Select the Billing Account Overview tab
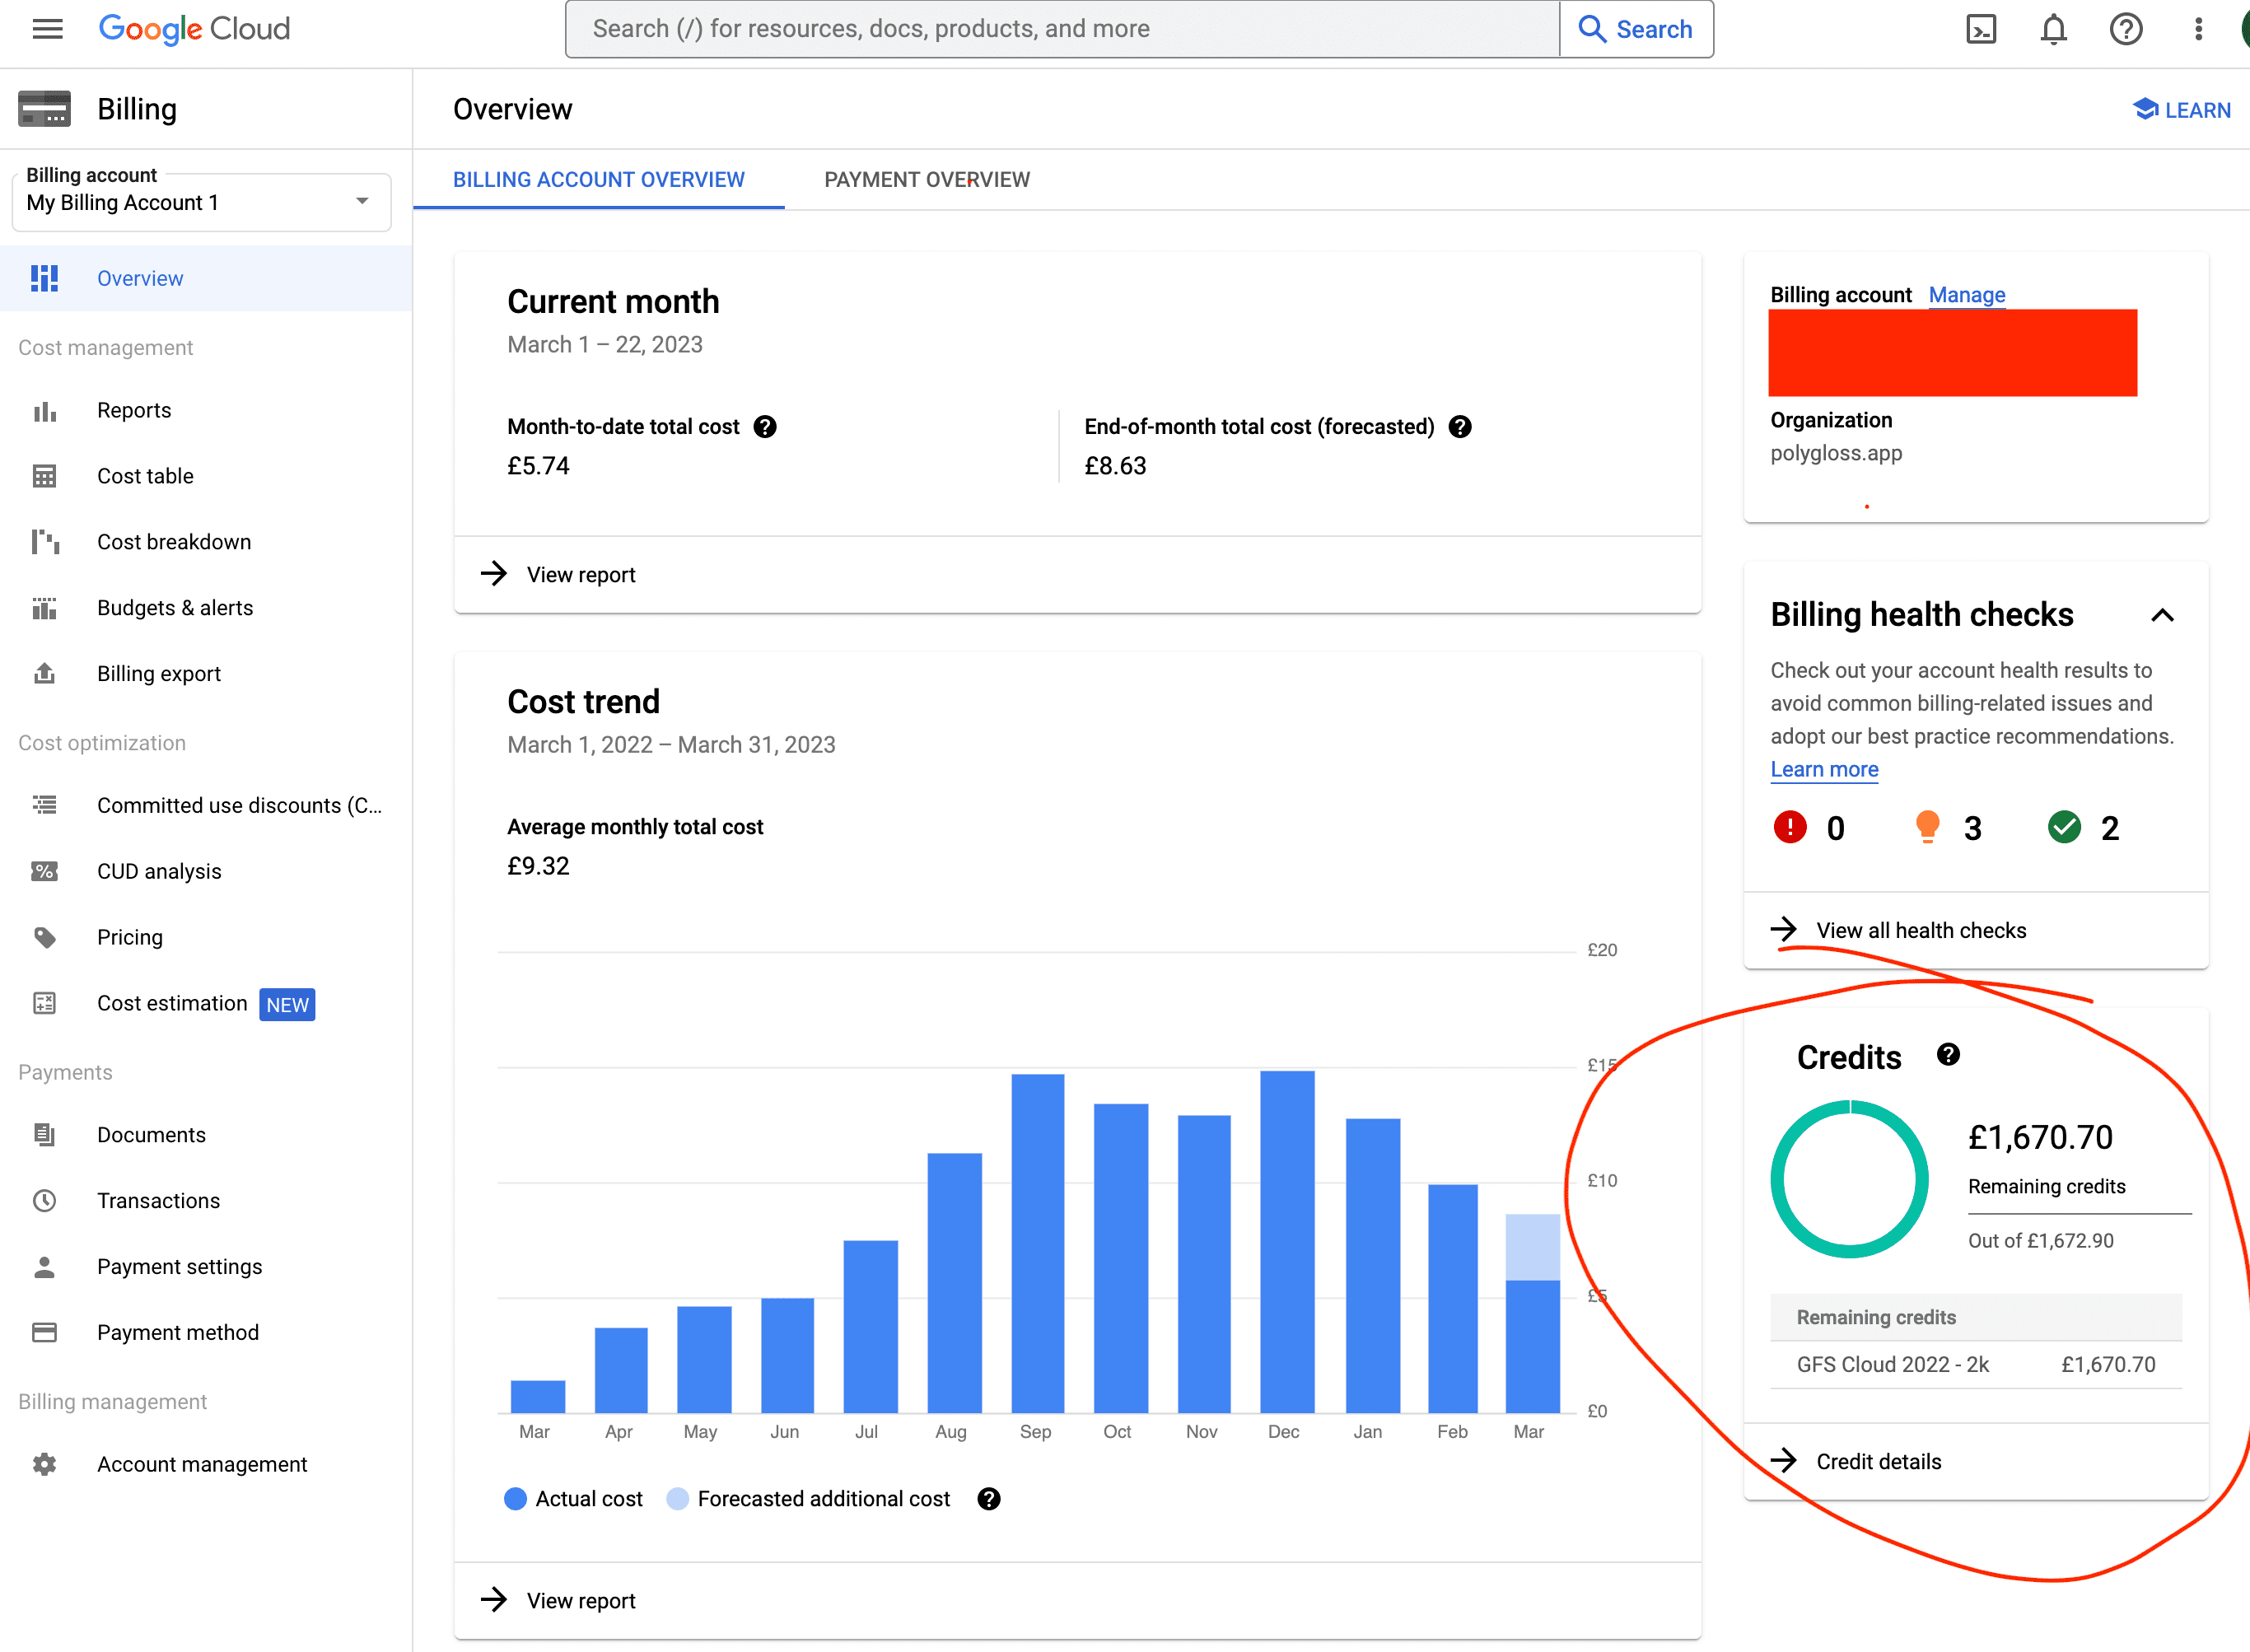Image resolution: width=2250 pixels, height=1652 pixels. pos(598,180)
